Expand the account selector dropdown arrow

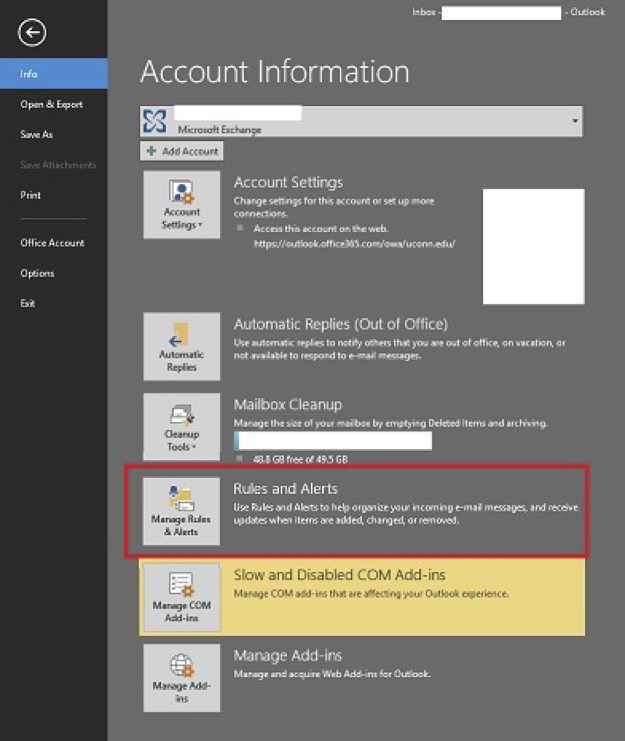point(574,121)
